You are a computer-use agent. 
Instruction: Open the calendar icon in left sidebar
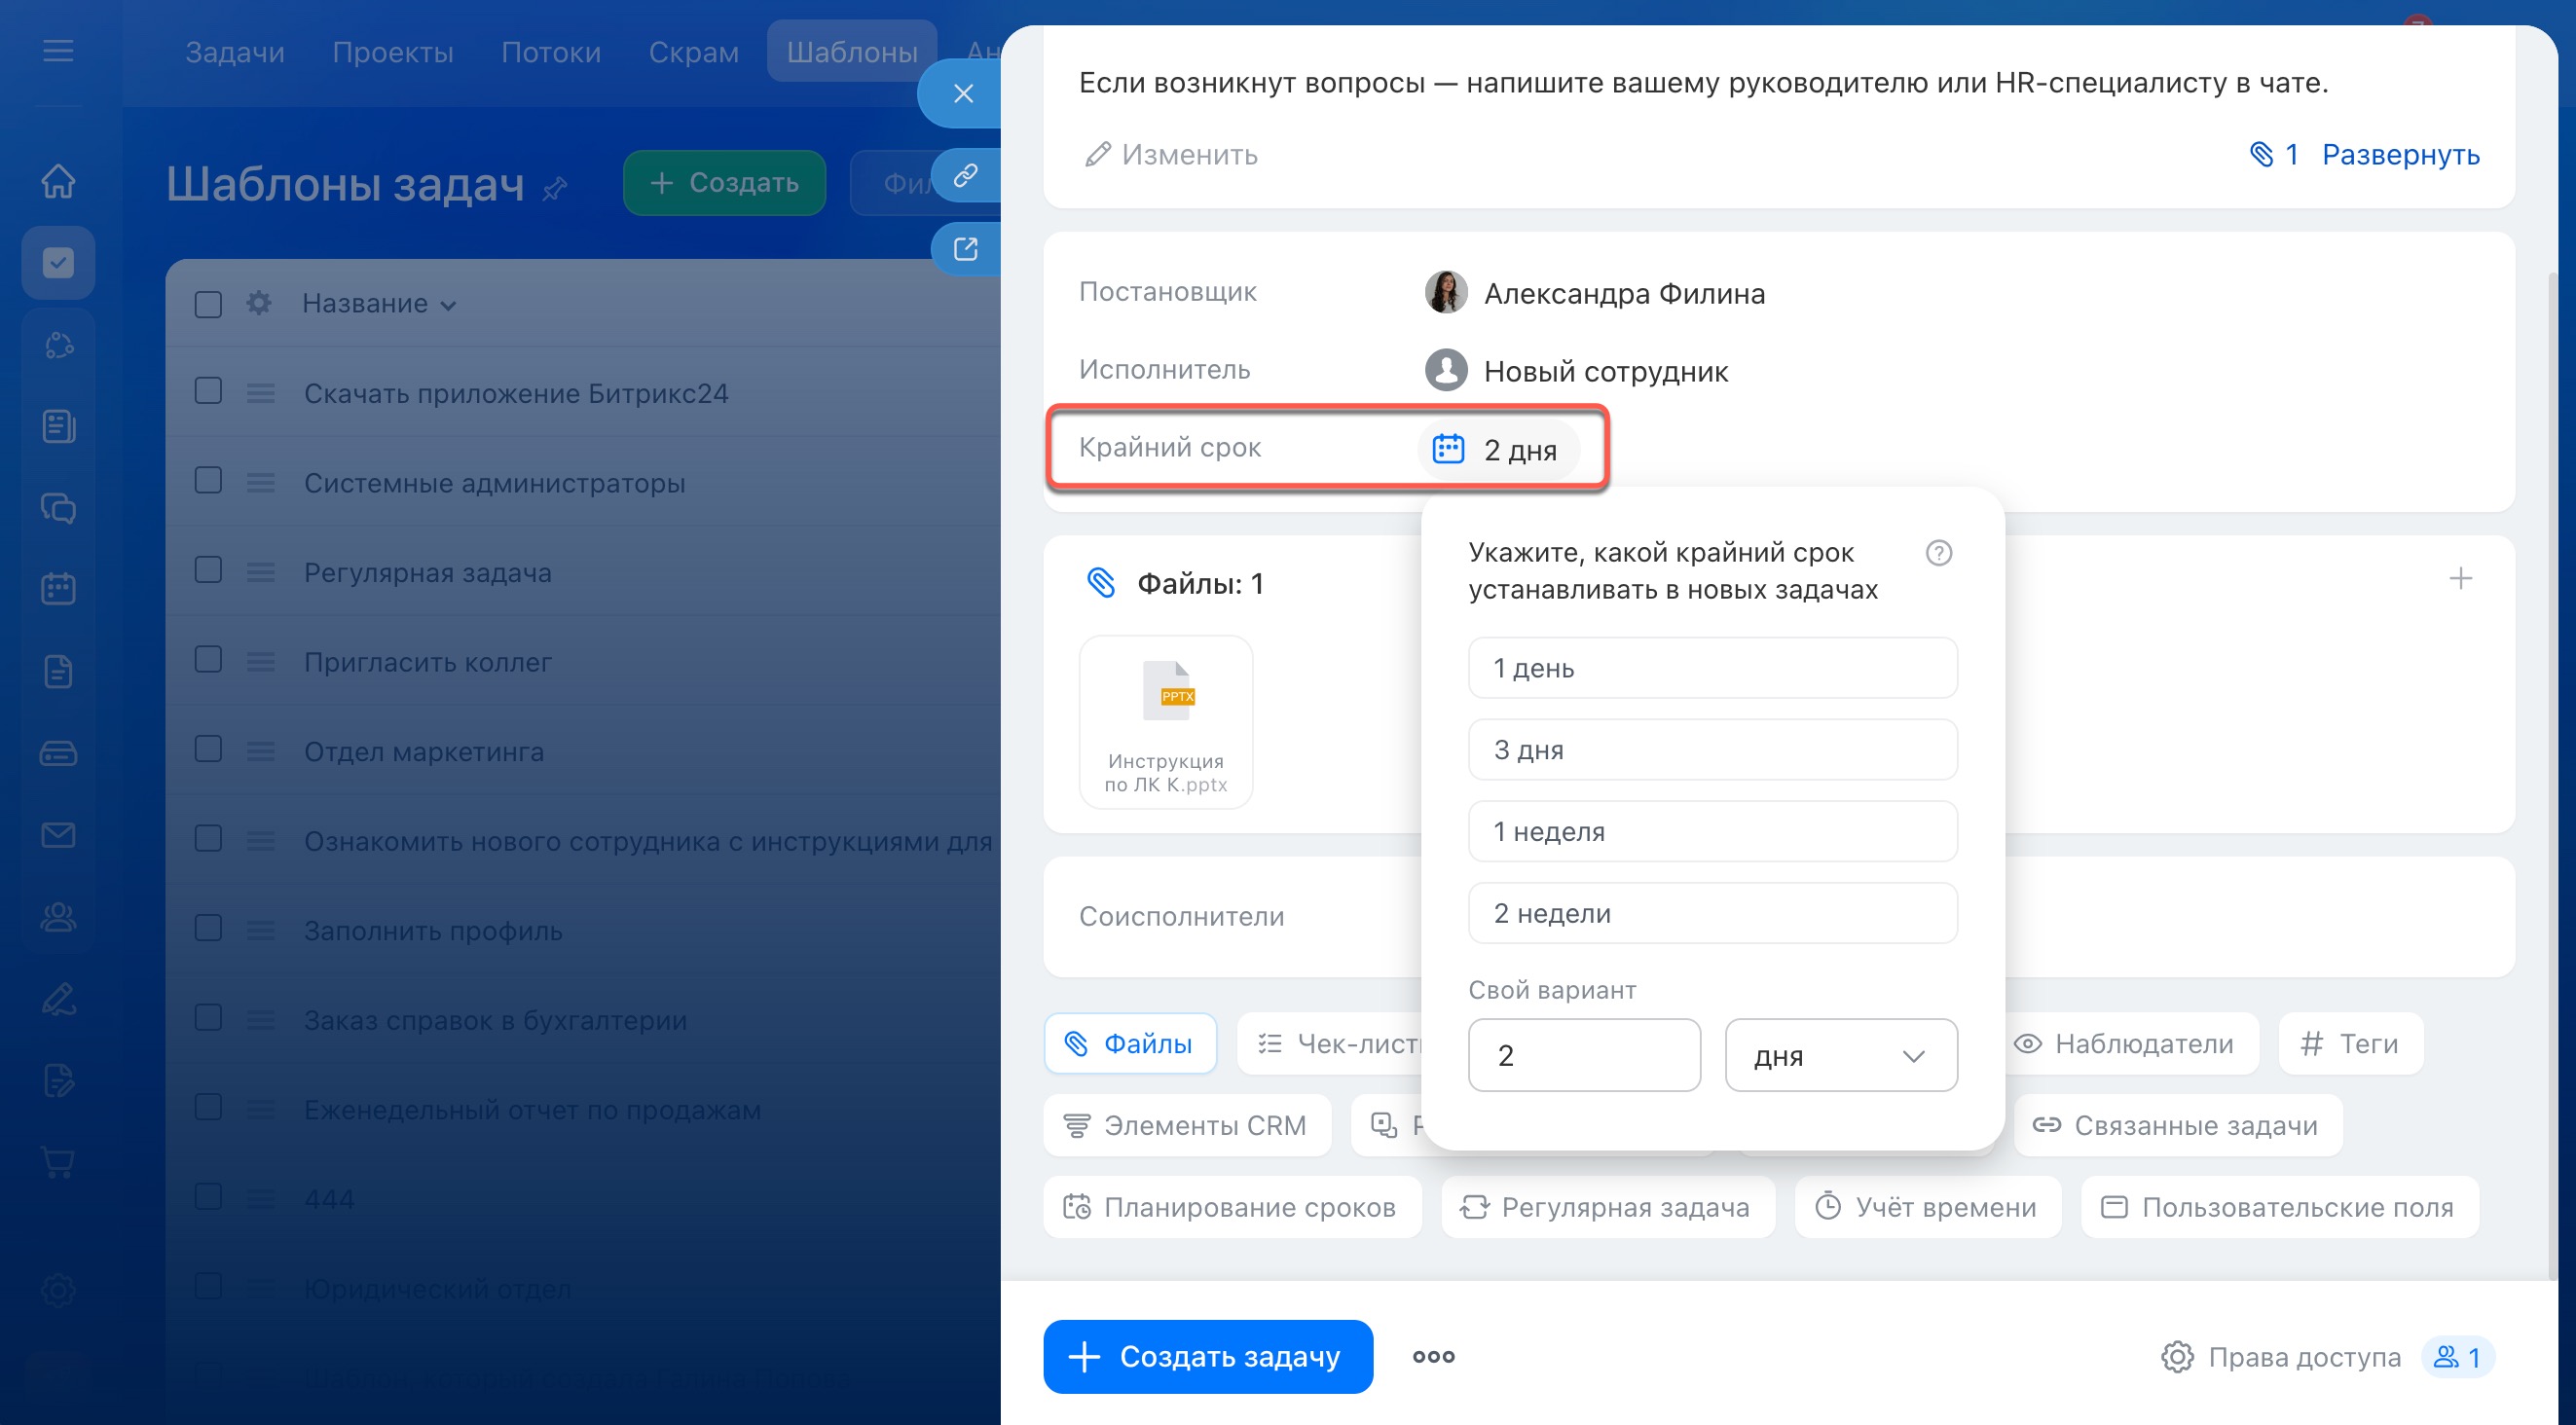[58, 589]
